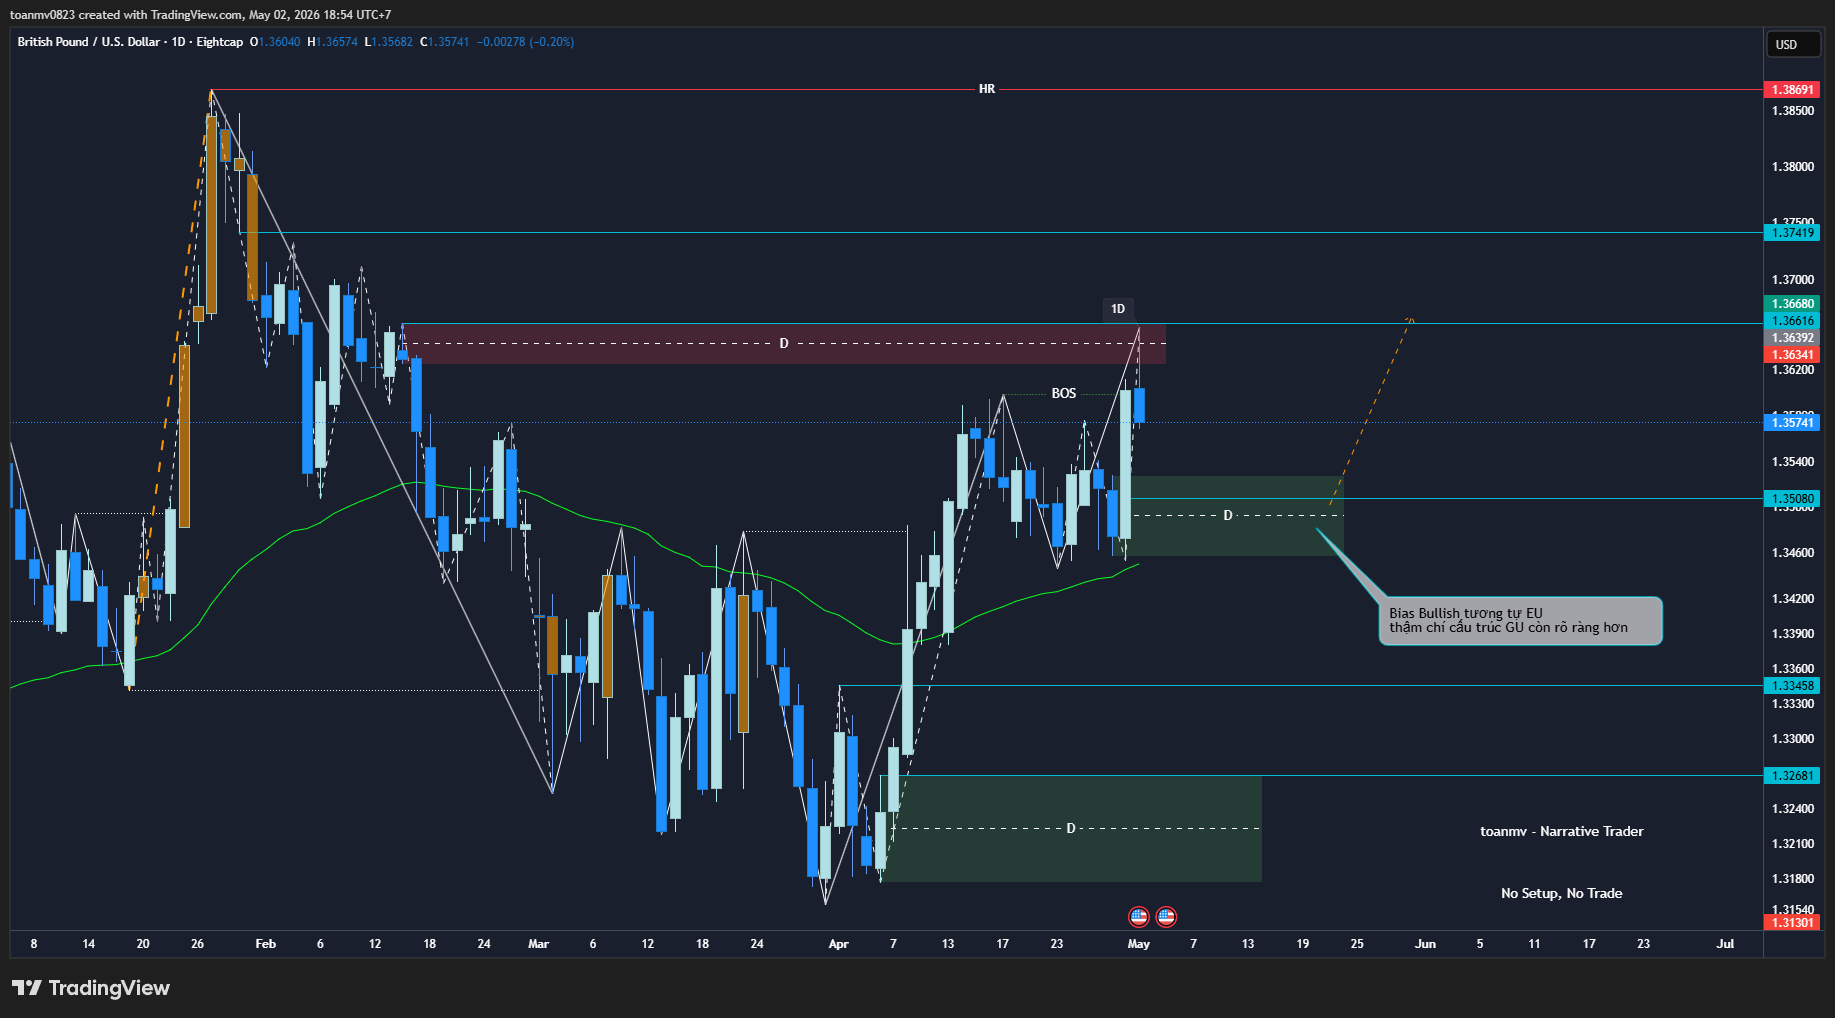
Task: Click the Bias Bullish callout note
Action: (1520, 621)
